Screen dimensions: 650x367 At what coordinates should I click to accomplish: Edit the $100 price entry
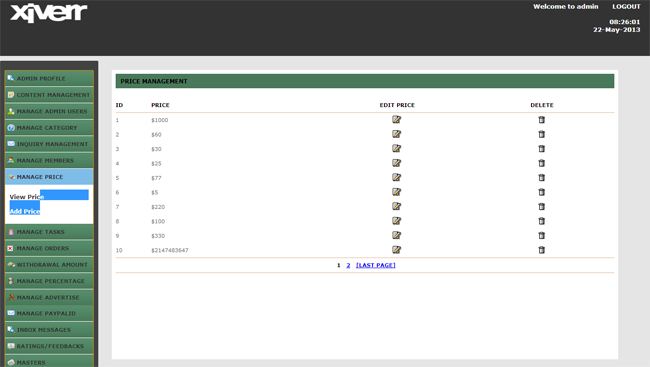tap(396, 221)
